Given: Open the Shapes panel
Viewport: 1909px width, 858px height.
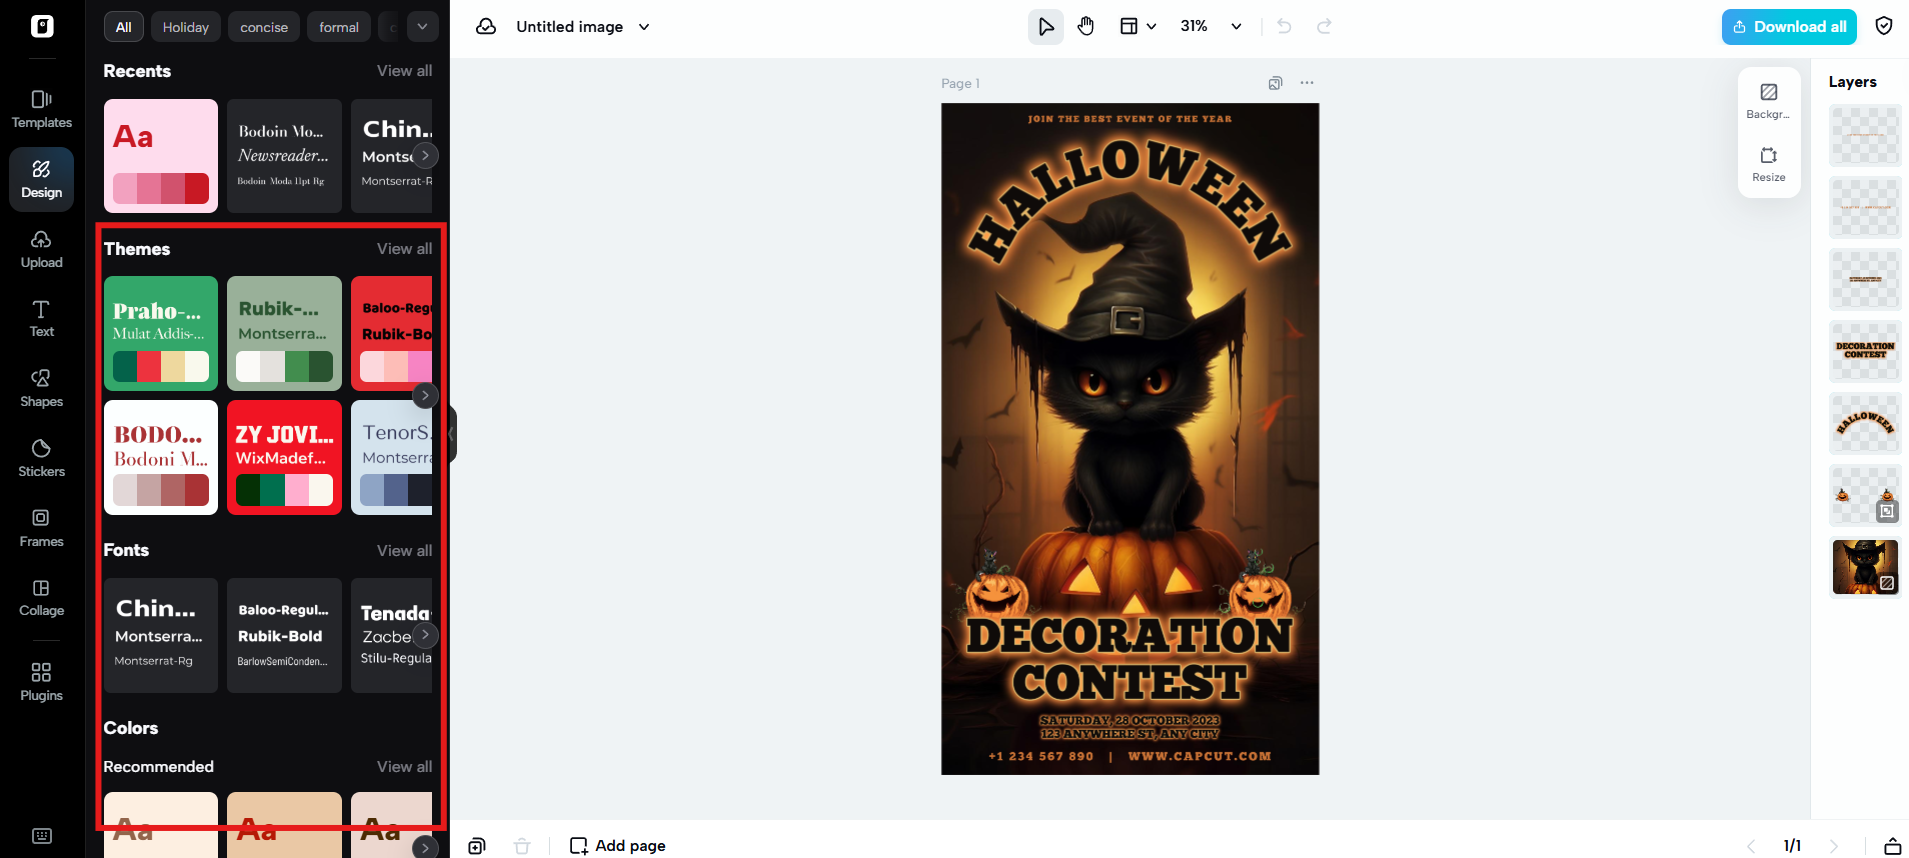Looking at the screenshot, I should click(42, 388).
